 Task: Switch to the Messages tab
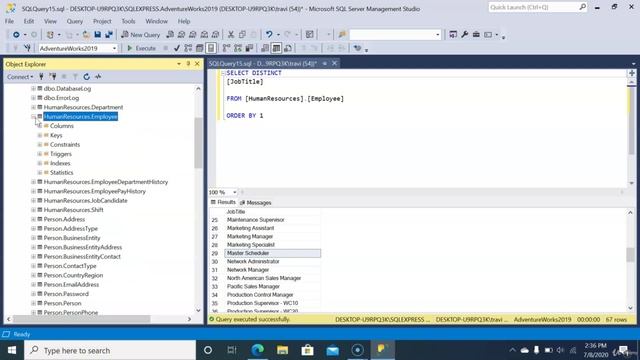(256, 202)
